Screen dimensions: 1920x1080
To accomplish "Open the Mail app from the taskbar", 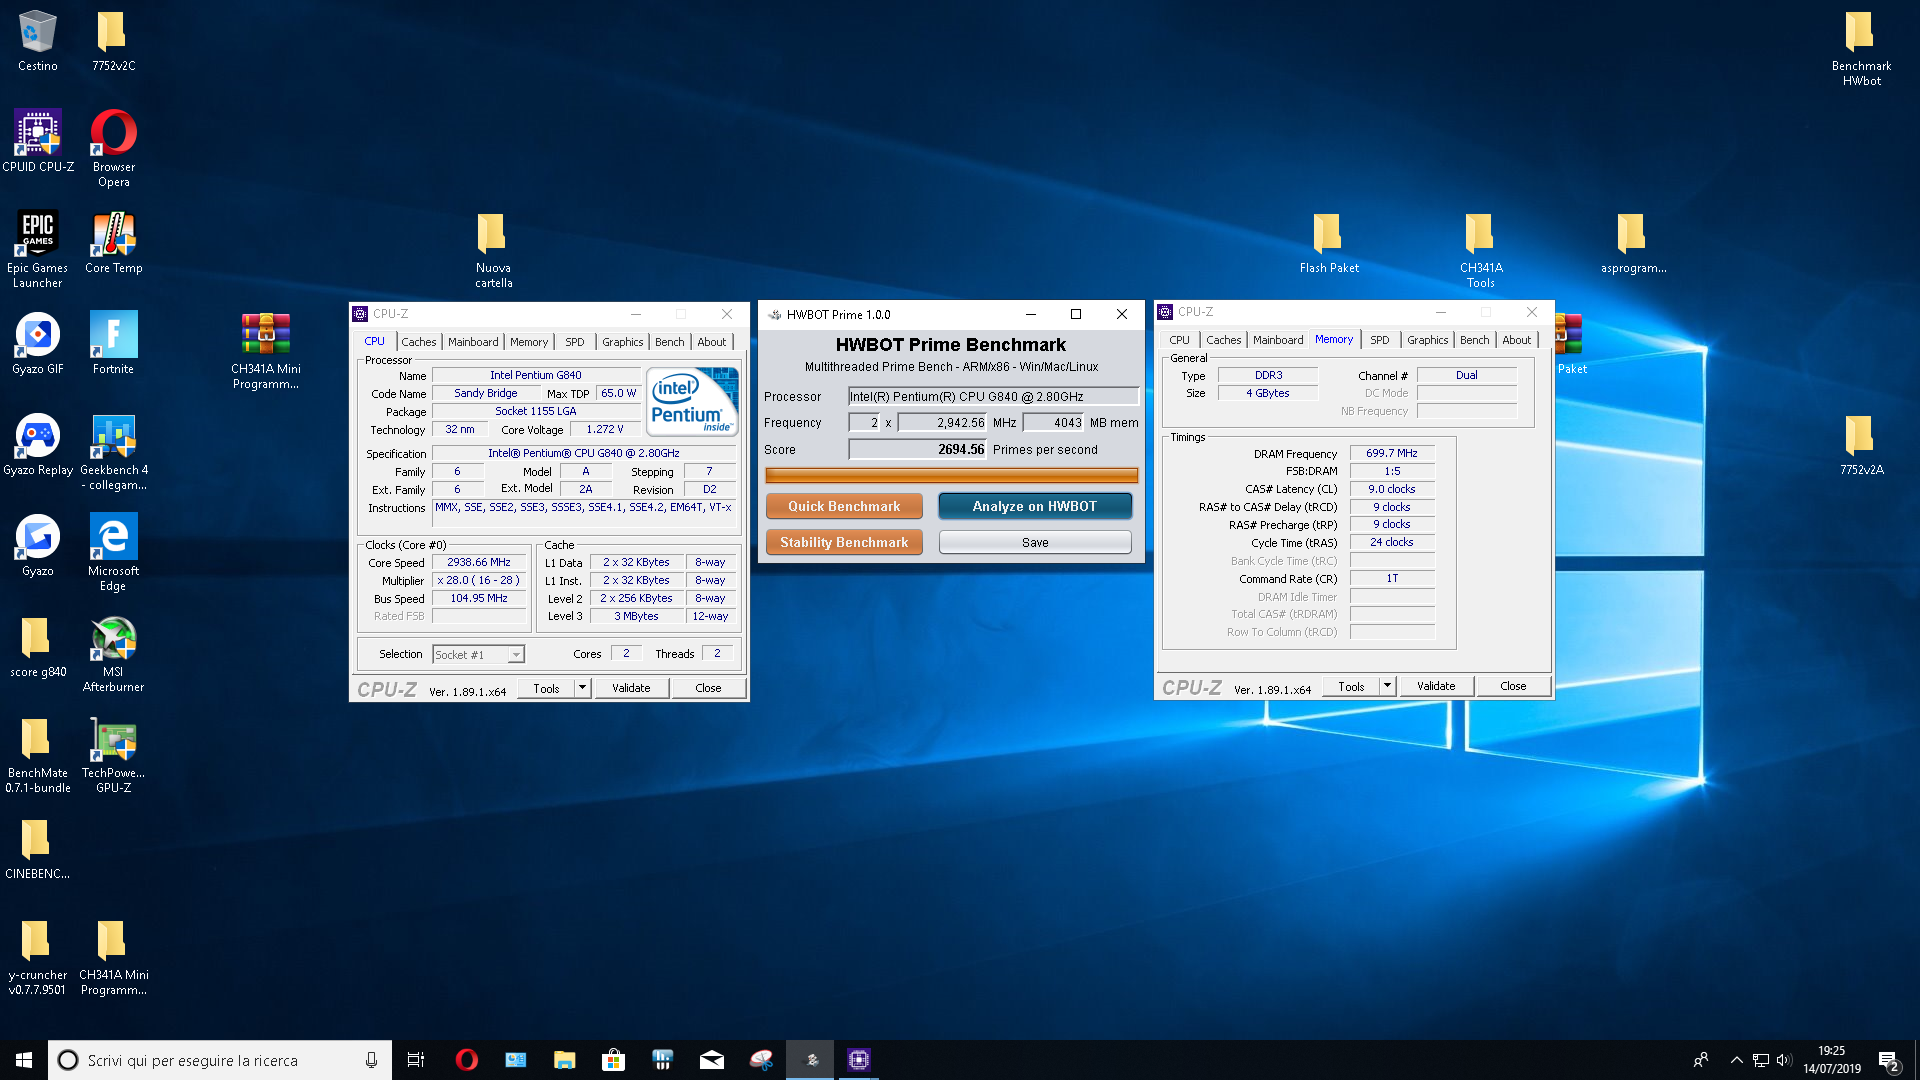I will 712,1060.
